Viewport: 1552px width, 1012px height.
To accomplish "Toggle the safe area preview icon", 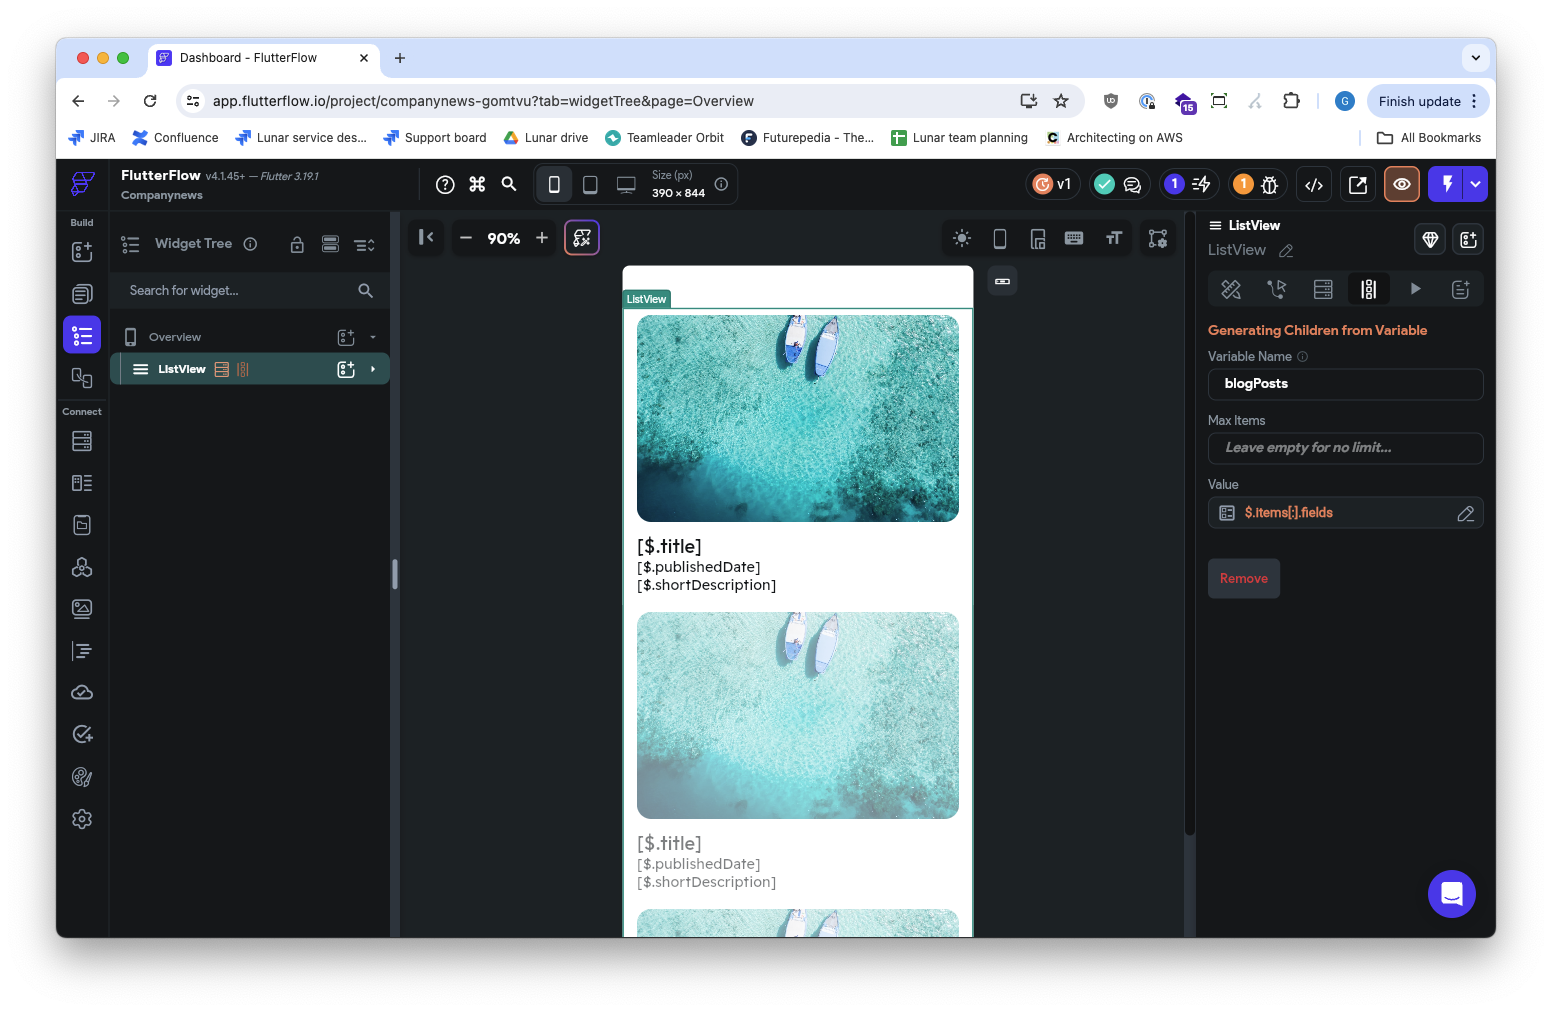I will click(1038, 238).
